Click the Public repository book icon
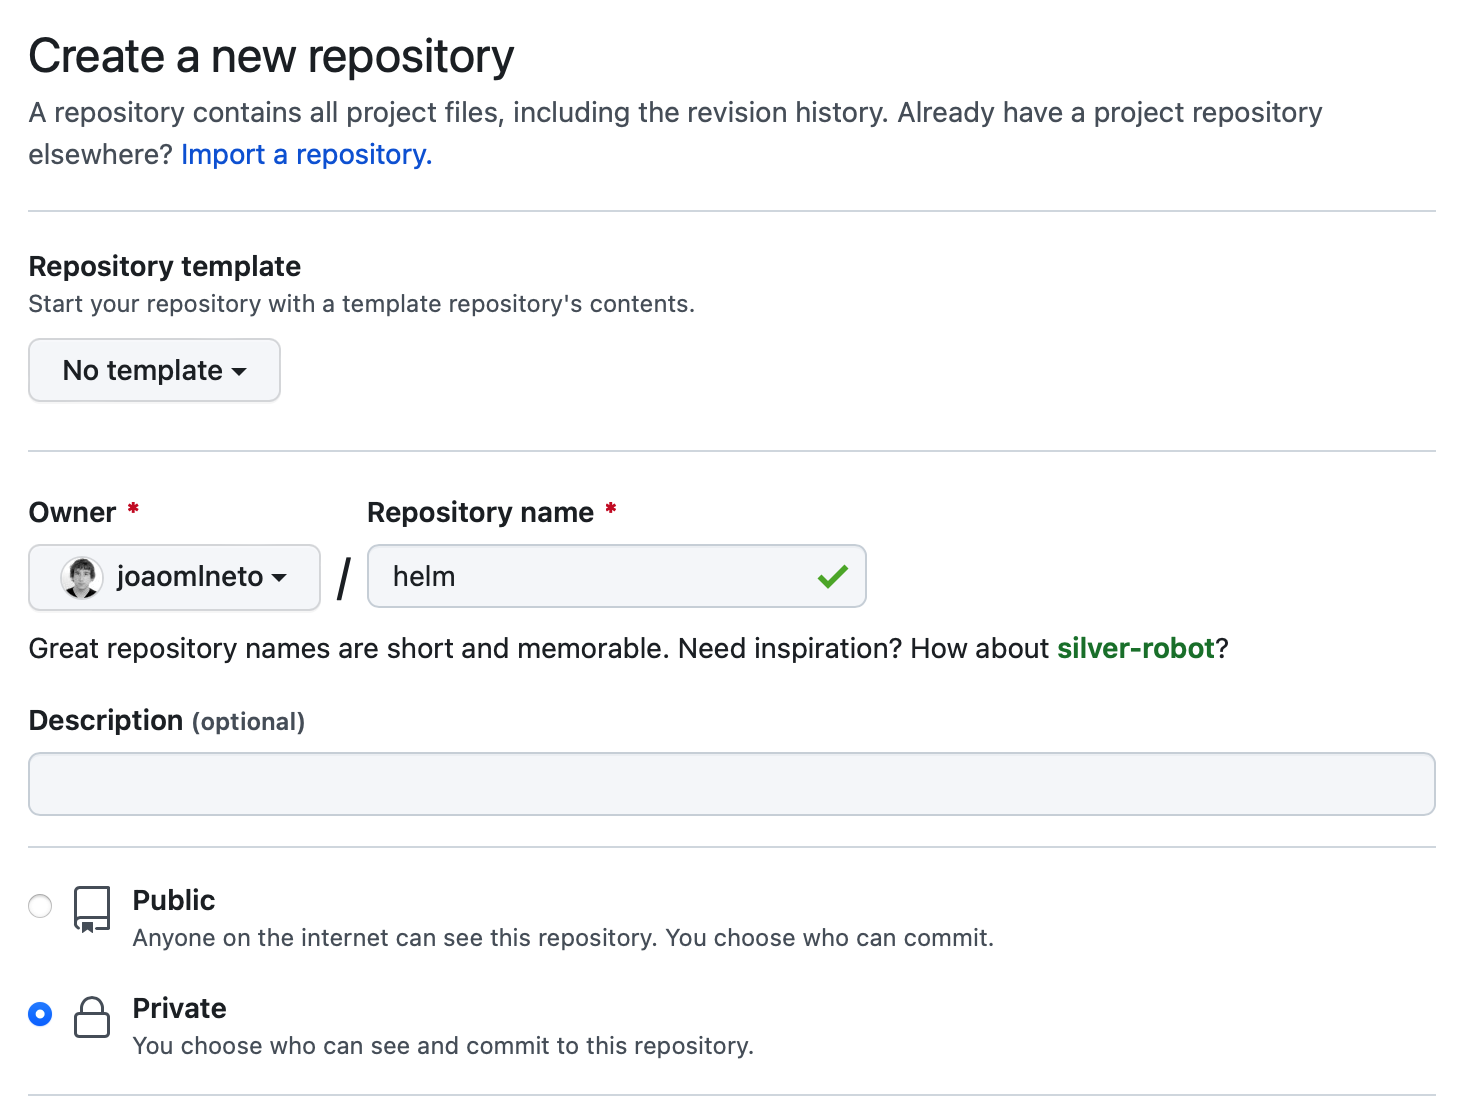The image size is (1460, 1116). (x=92, y=908)
